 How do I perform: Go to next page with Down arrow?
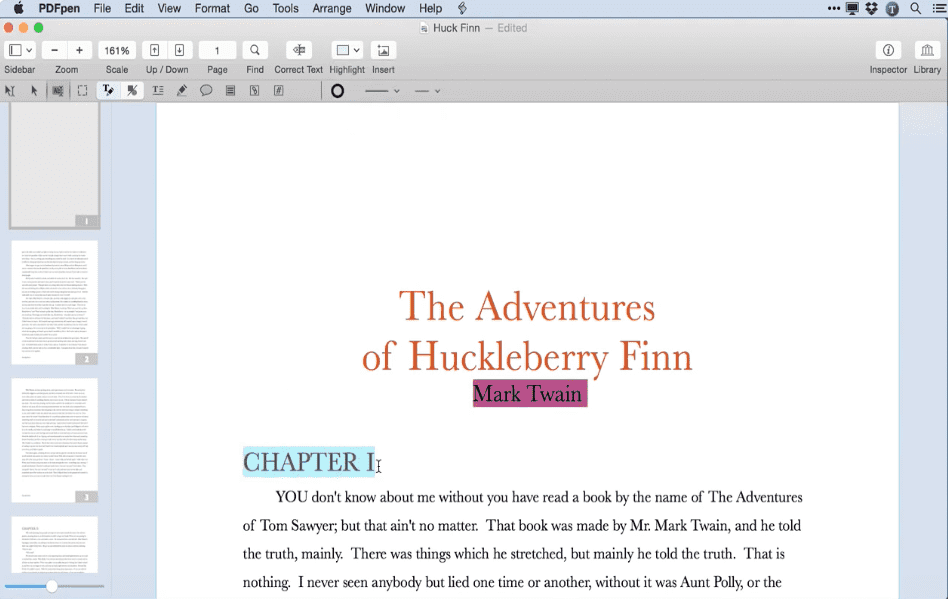tap(180, 50)
